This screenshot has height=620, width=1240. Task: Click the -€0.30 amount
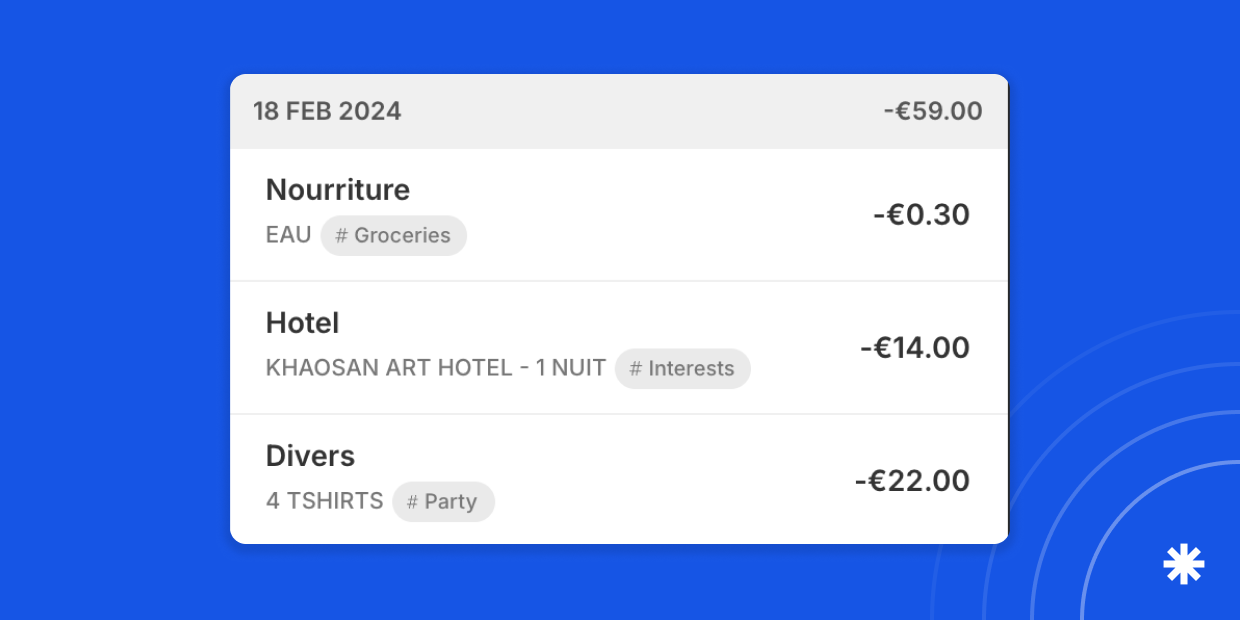click(921, 215)
